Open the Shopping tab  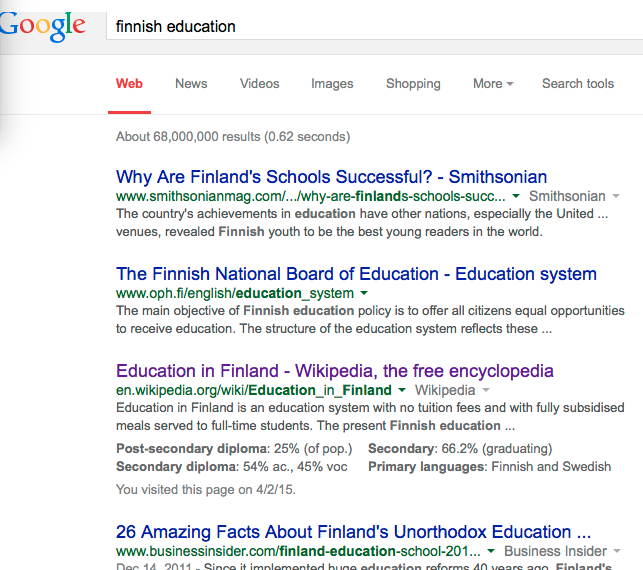click(413, 84)
